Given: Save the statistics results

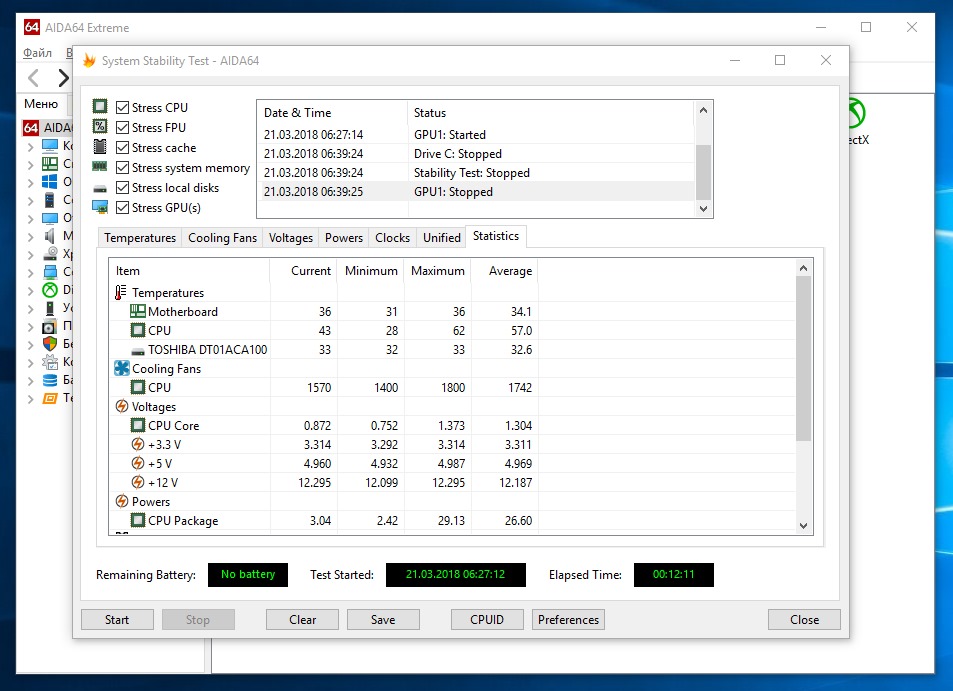Looking at the screenshot, I should [x=383, y=619].
